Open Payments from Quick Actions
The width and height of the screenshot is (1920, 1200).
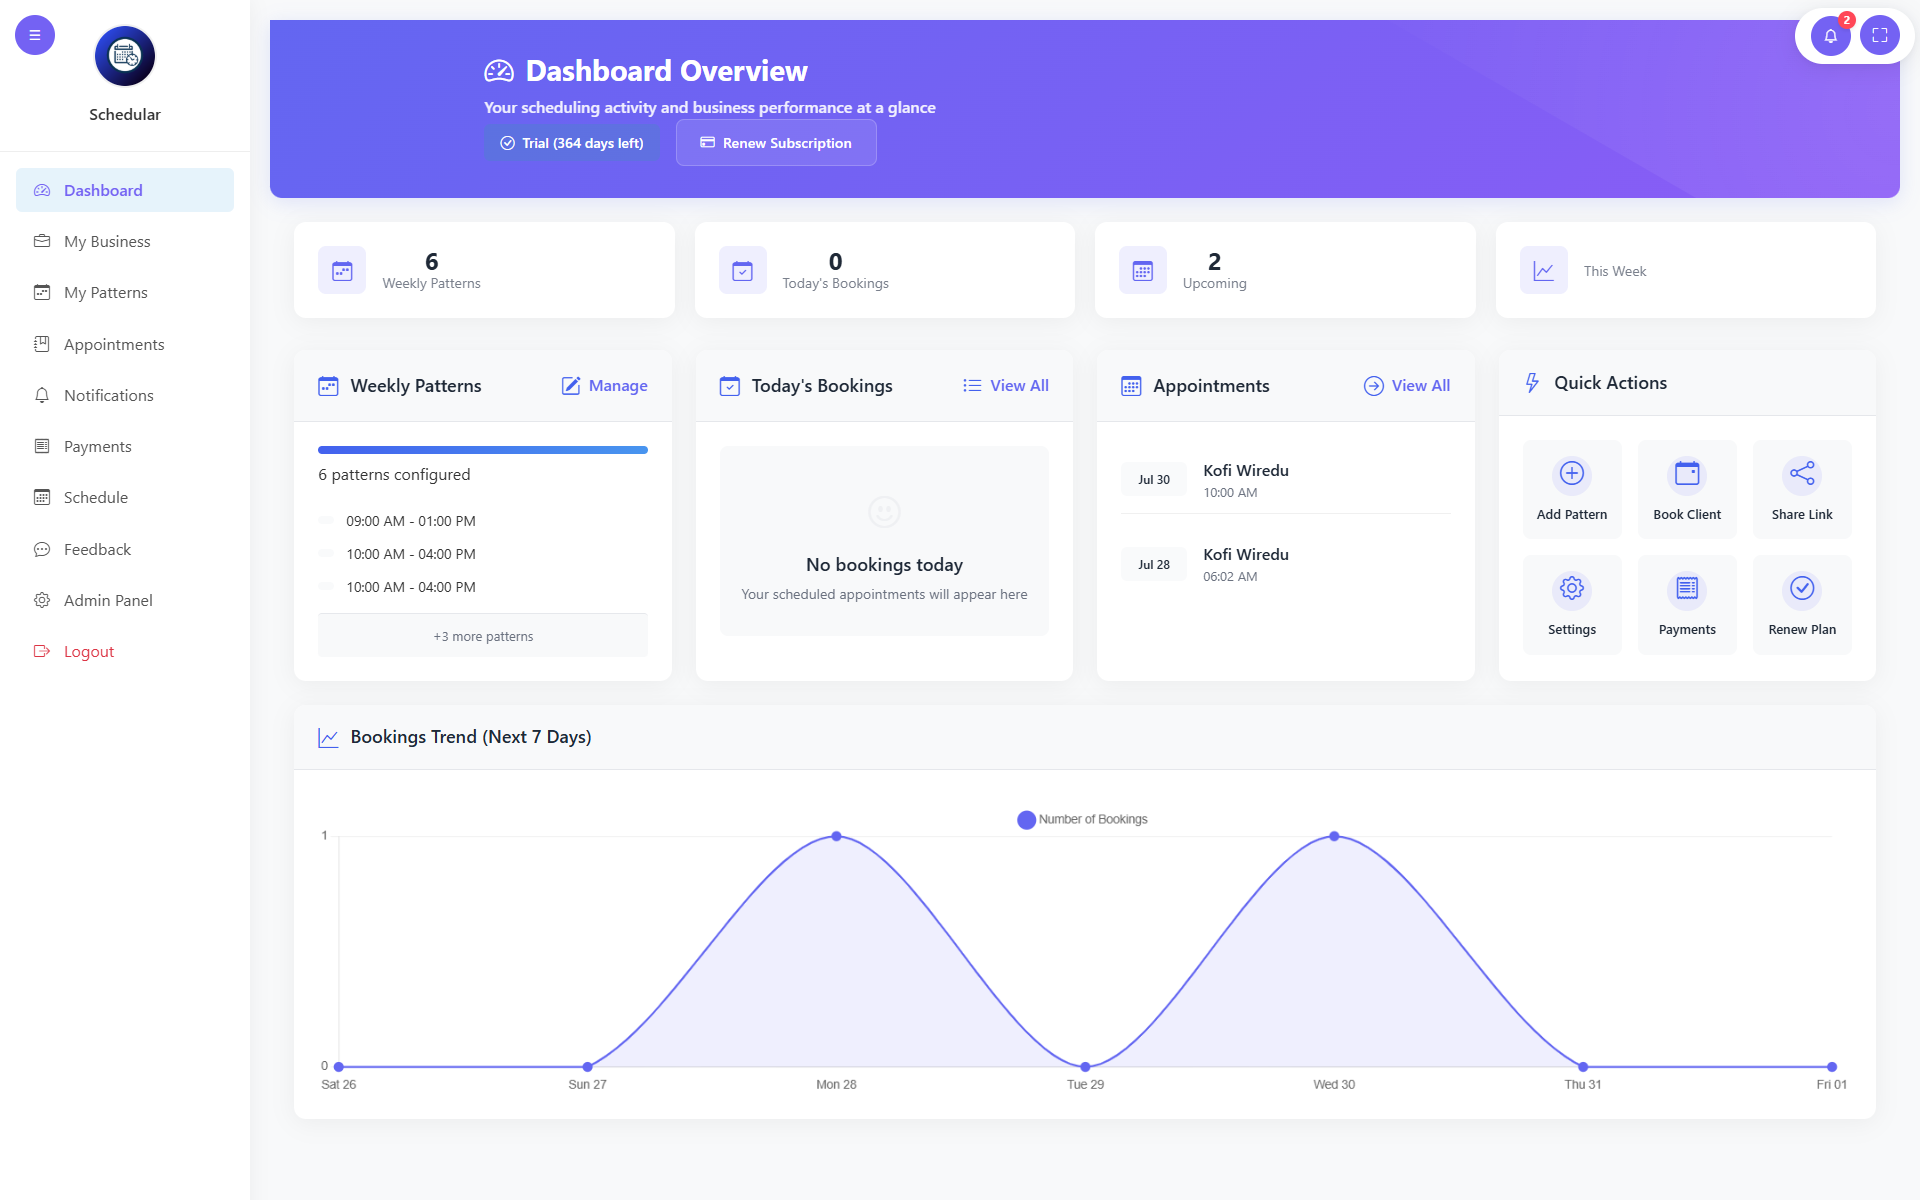coord(1686,604)
